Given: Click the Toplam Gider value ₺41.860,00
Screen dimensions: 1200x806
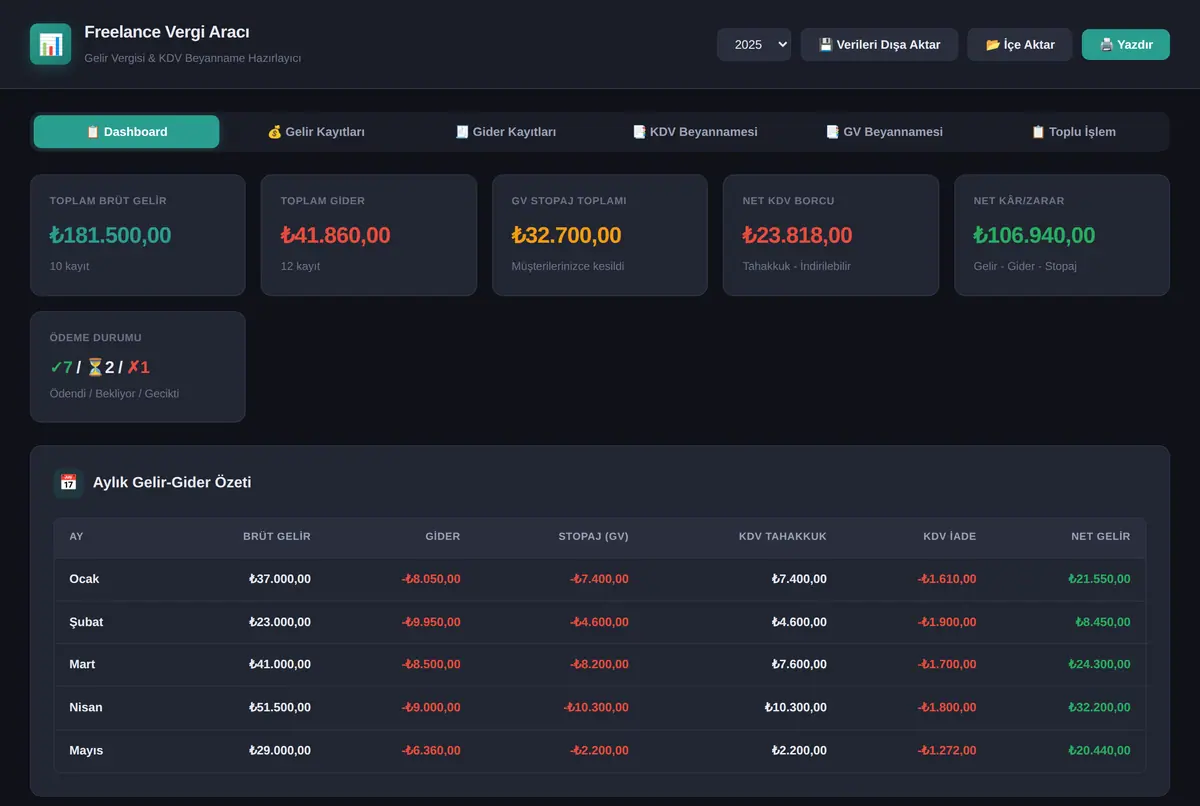Looking at the screenshot, I should click(x=335, y=236).
